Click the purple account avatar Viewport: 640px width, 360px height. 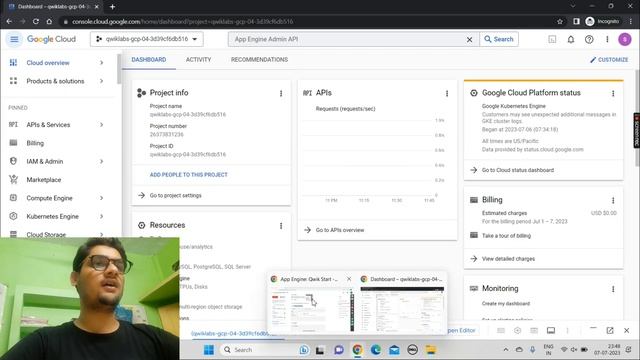624,40
